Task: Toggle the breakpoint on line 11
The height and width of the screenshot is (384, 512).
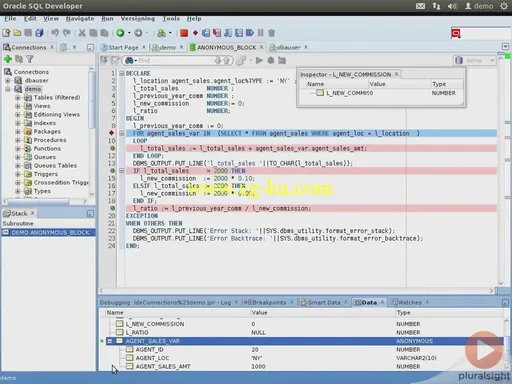Action: point(113,148)
